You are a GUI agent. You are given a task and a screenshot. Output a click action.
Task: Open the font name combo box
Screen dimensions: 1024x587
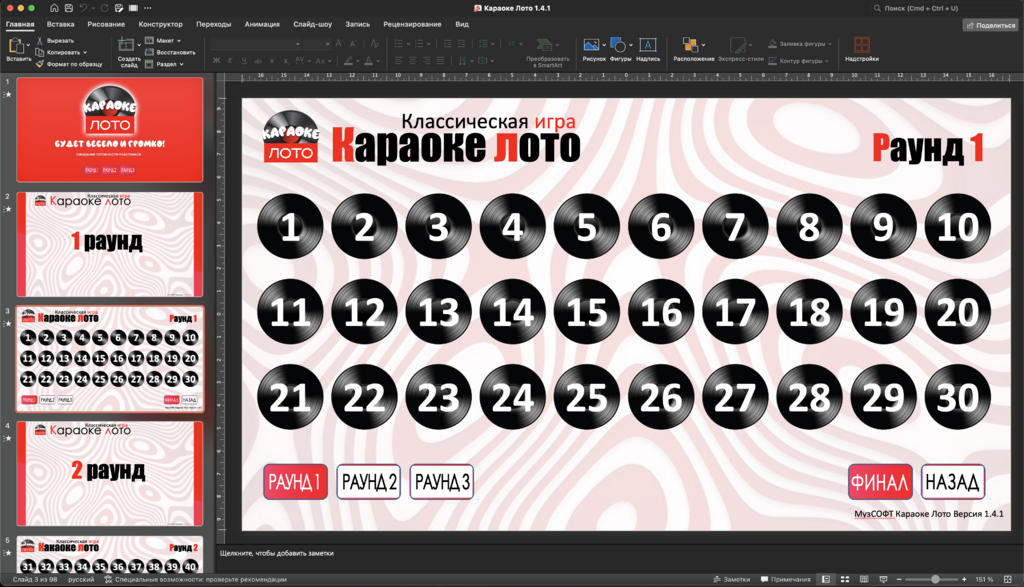[x=256, y=44]
